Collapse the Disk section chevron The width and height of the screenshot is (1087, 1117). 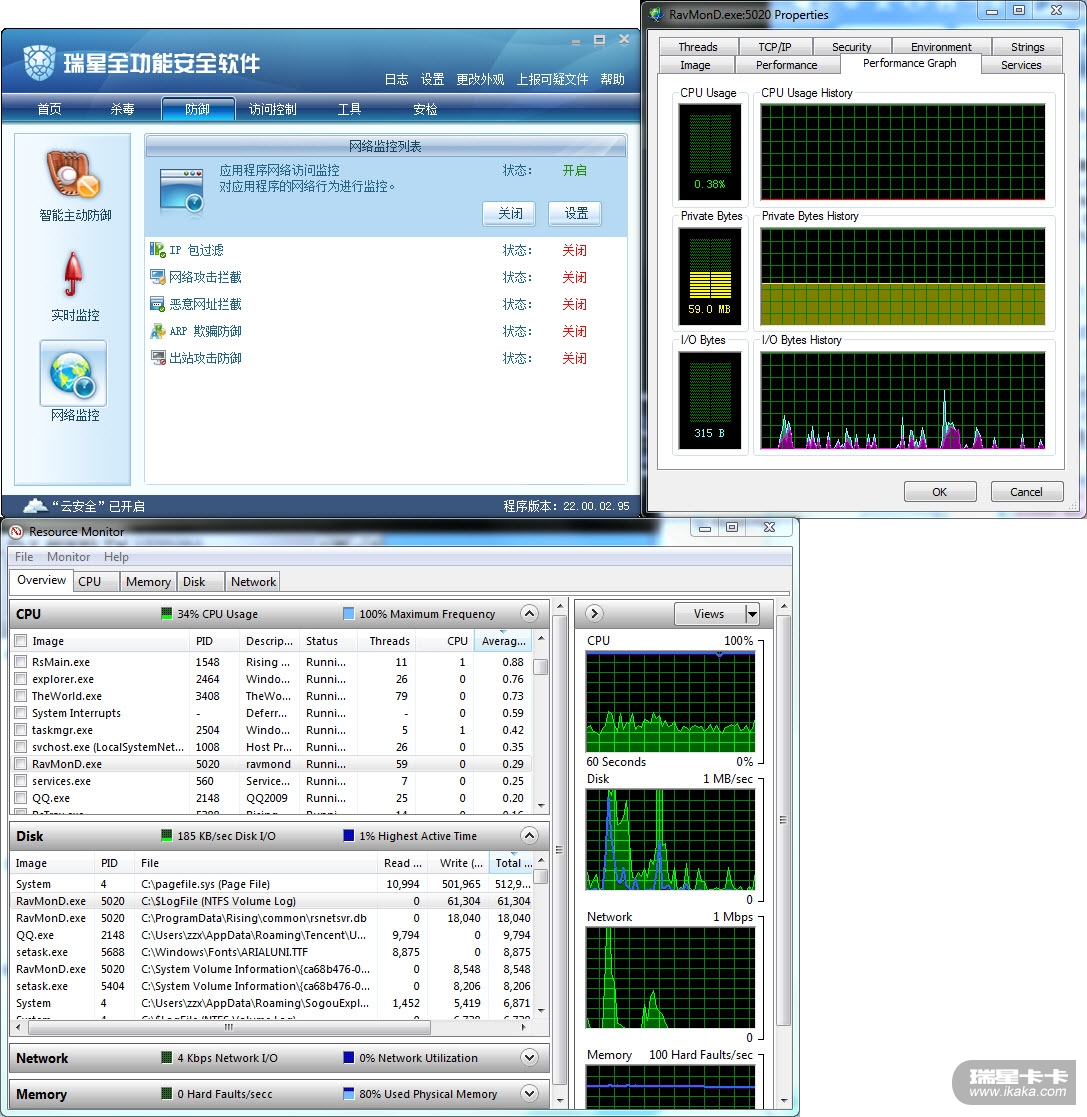[529, 835]
